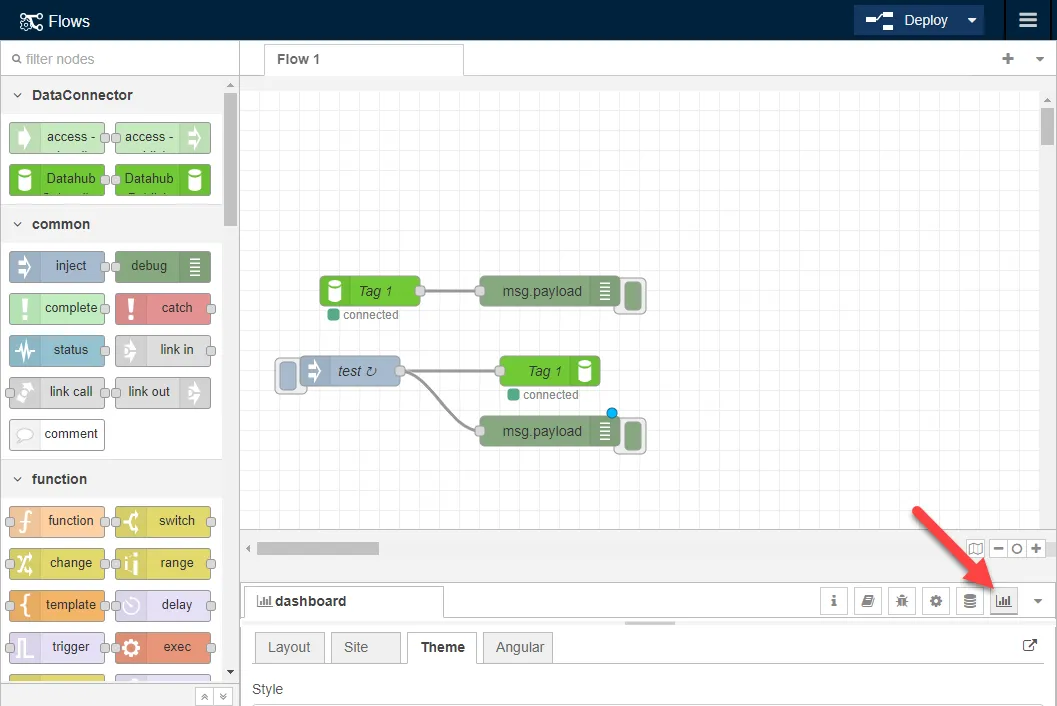The width and height of the screenshot is (1057, 706).
Task: Reset the canvas zoom level
Action: (x=1017, y=548)
